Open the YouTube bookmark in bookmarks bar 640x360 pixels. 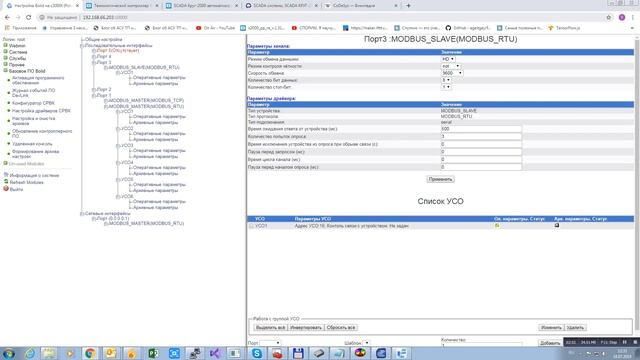215,28
